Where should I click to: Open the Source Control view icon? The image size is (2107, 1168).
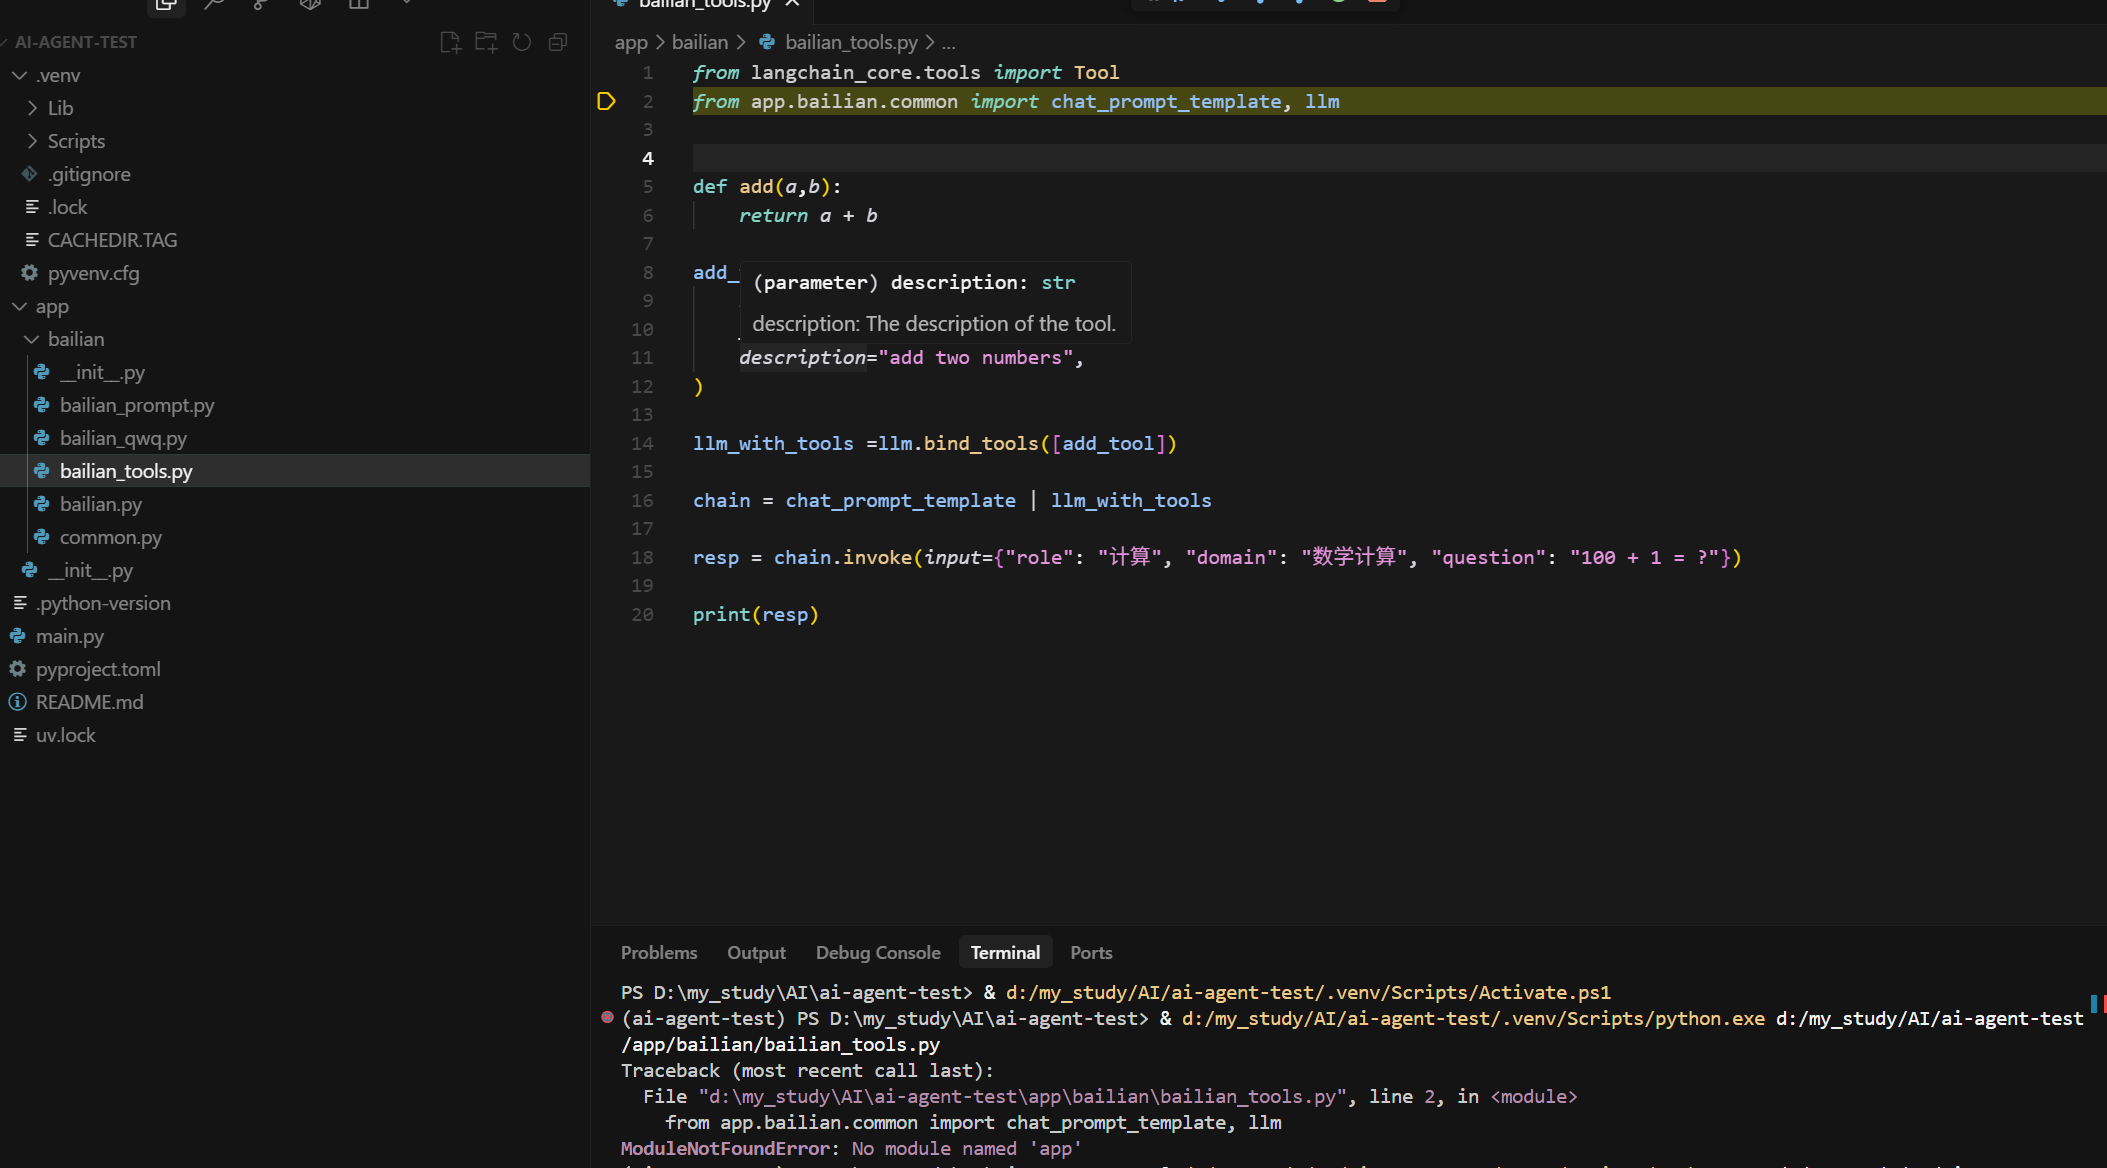point(261,4)
